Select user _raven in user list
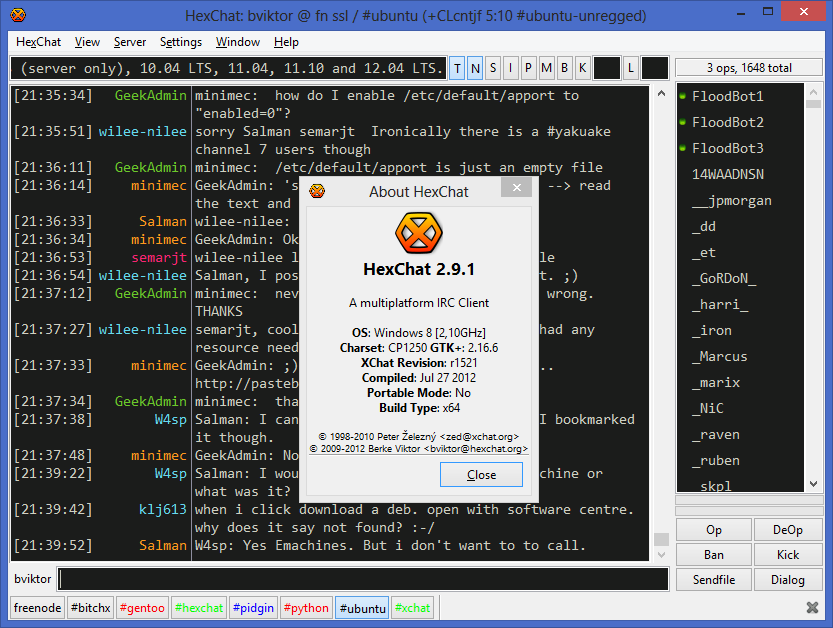Screen dimensions: 833x628 click(x=716, y=435)
